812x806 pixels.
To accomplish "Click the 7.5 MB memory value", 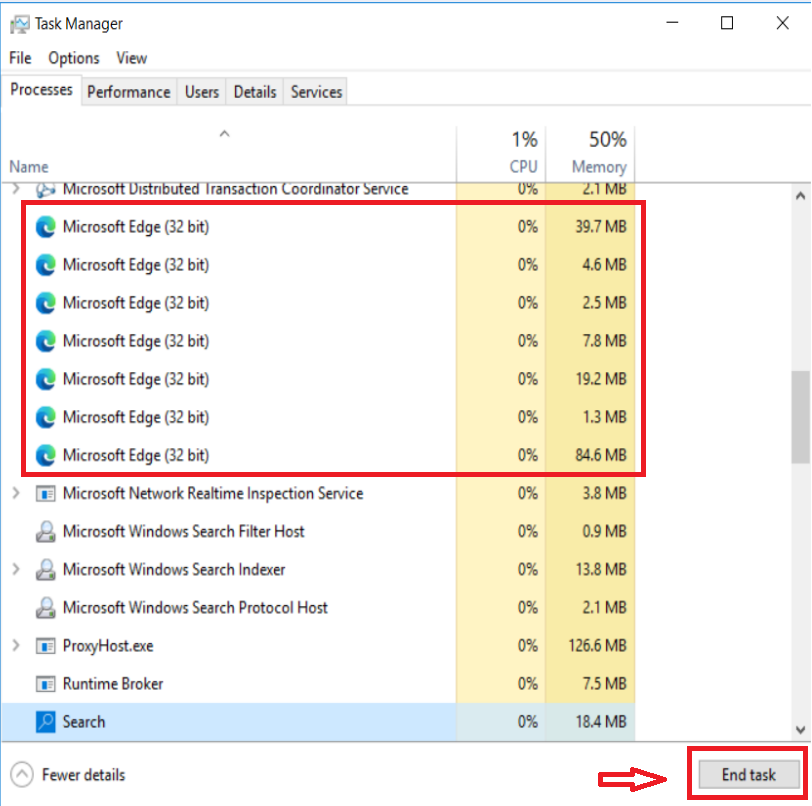I will [x=604, y=684].
